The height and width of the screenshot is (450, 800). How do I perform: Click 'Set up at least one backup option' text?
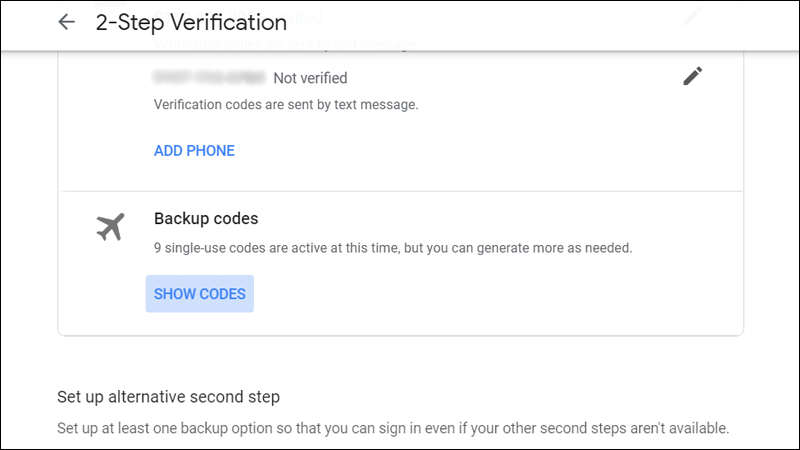point(393,428)
